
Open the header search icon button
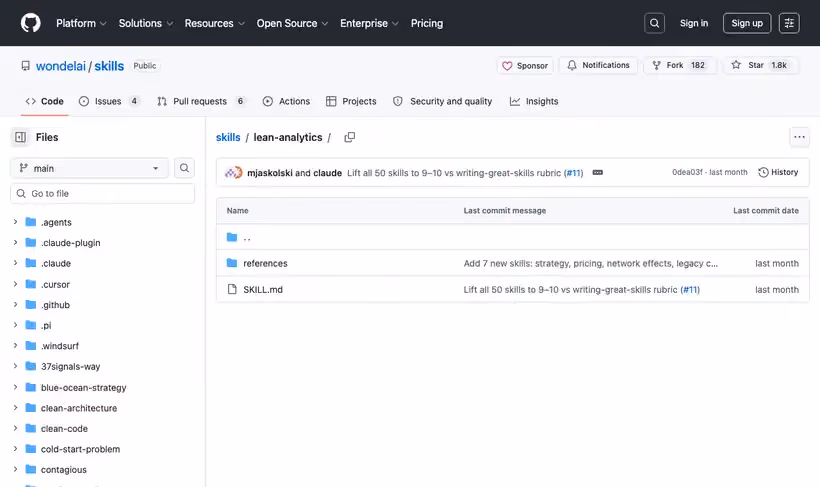[654, 23]
